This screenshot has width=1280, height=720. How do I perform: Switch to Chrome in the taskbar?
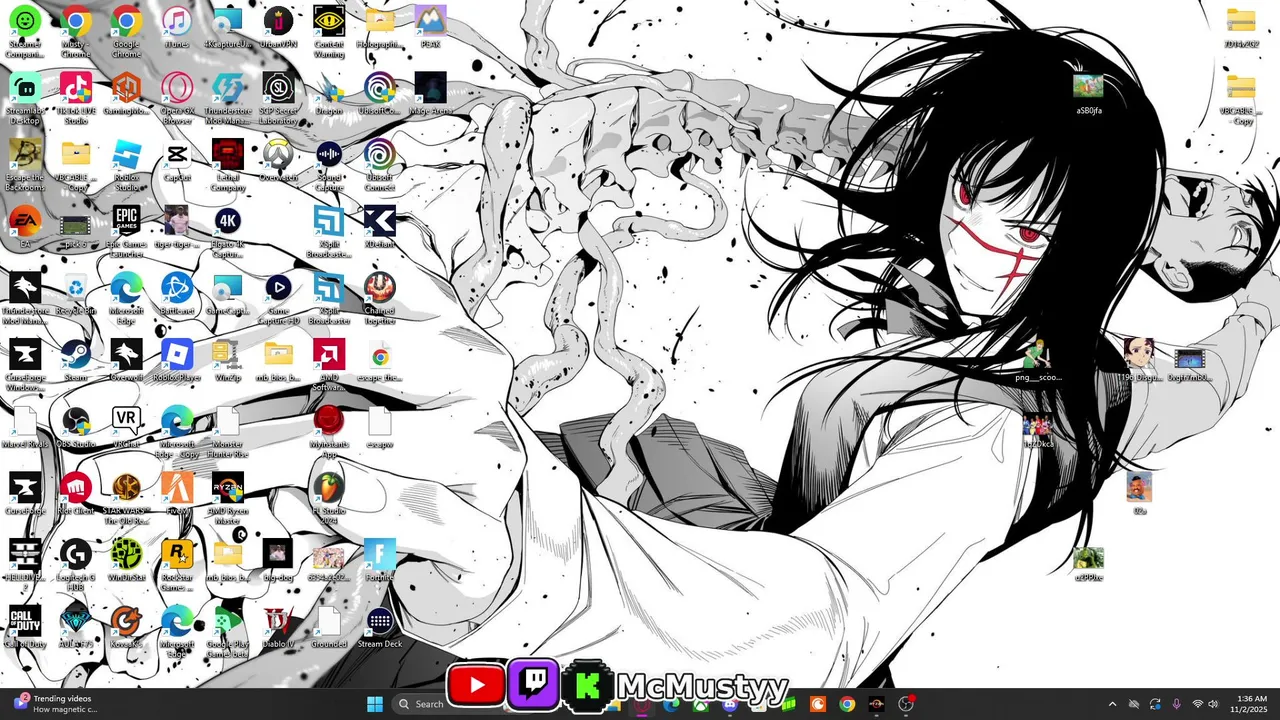point(847,704)
